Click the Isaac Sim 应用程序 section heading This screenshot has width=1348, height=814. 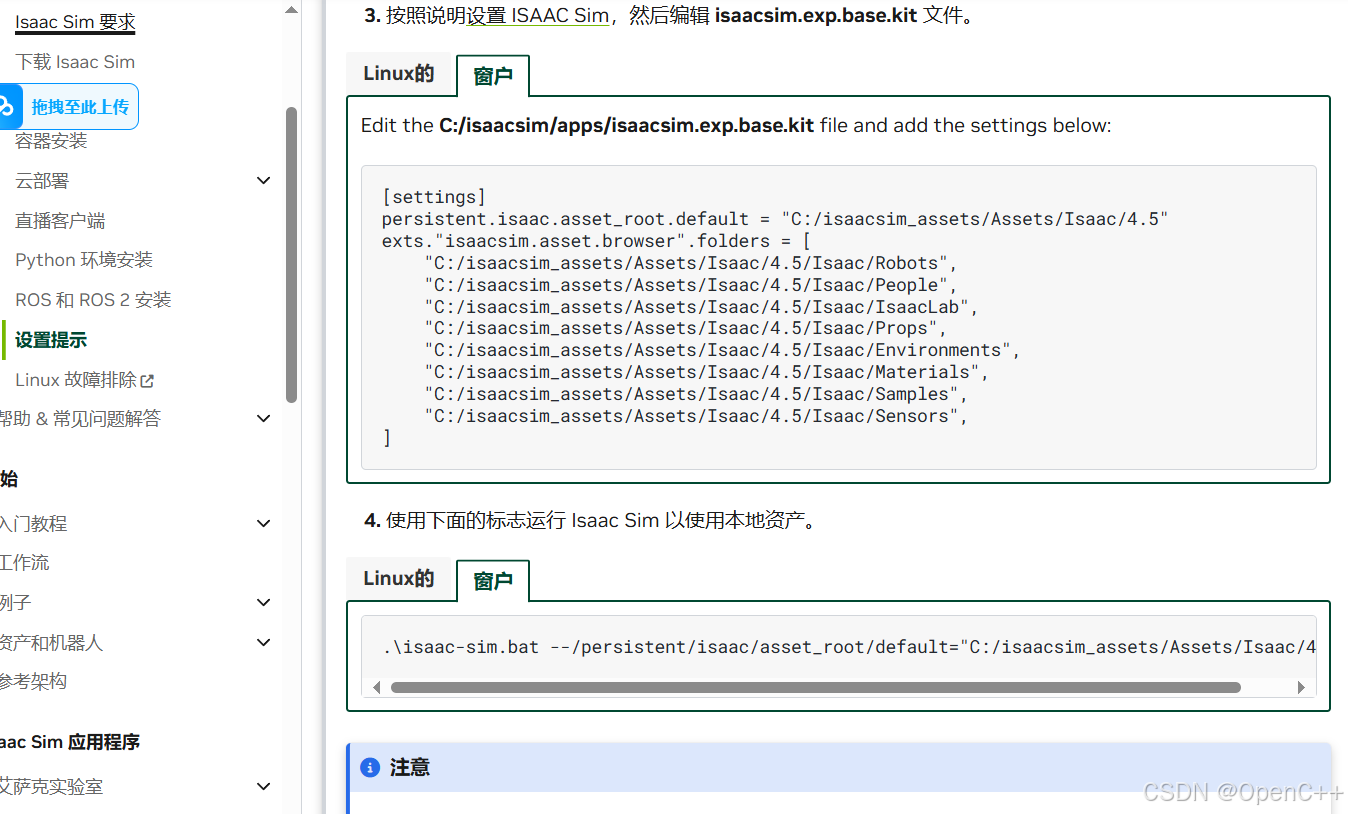[x=70, y=742]
